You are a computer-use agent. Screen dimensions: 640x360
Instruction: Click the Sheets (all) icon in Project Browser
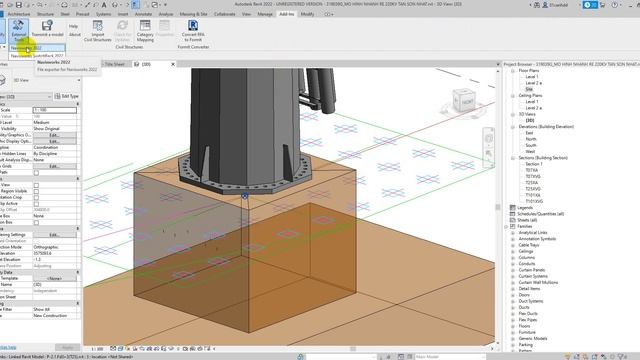point(513,220)
